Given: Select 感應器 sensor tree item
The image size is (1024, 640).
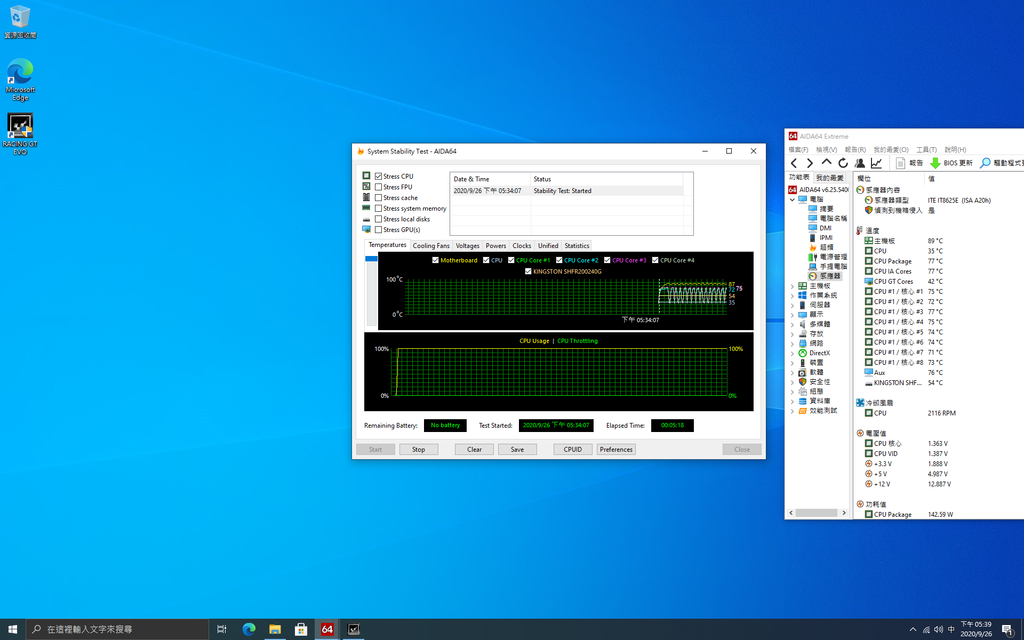Looking at the screenshot, I should pos(825,276).
